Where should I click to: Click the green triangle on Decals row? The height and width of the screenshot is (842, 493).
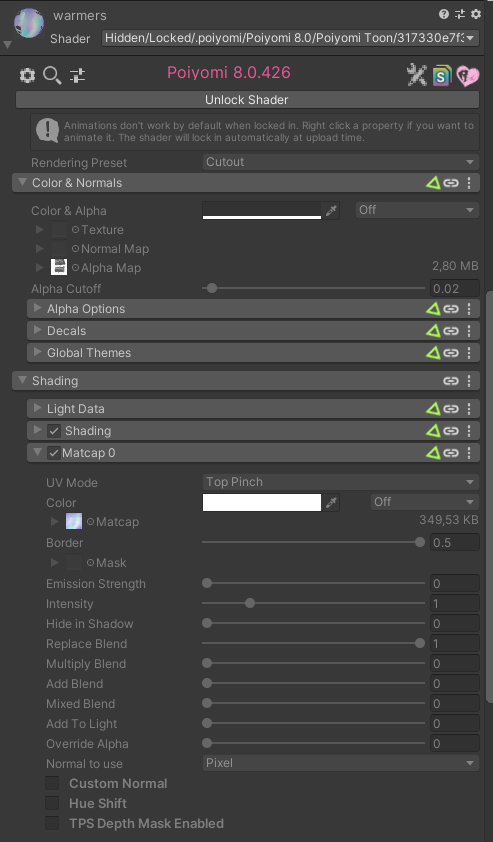[x=433, y=331]
